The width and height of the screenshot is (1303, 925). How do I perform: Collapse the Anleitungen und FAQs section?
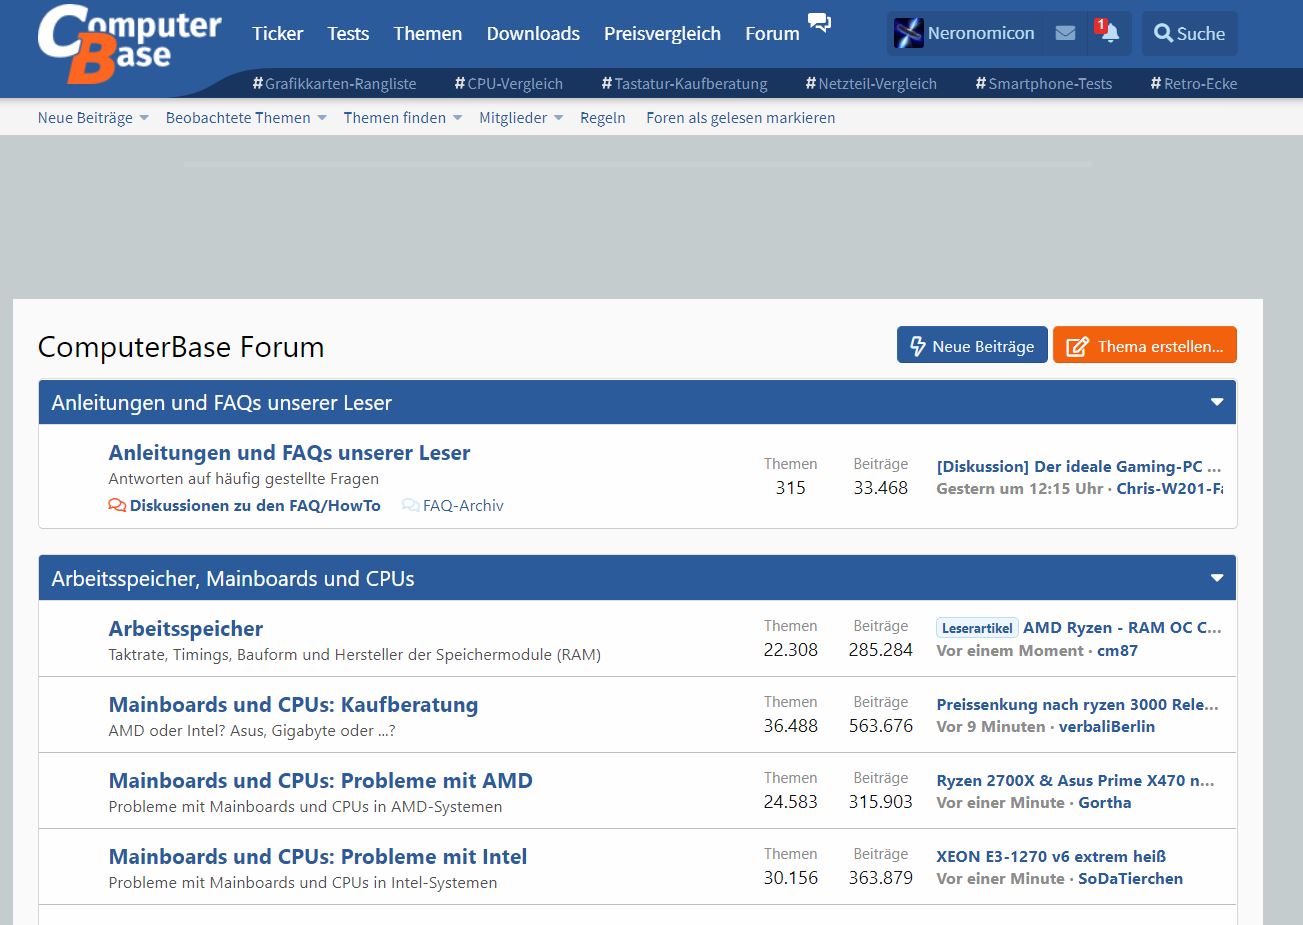[x=1217, y=402]
